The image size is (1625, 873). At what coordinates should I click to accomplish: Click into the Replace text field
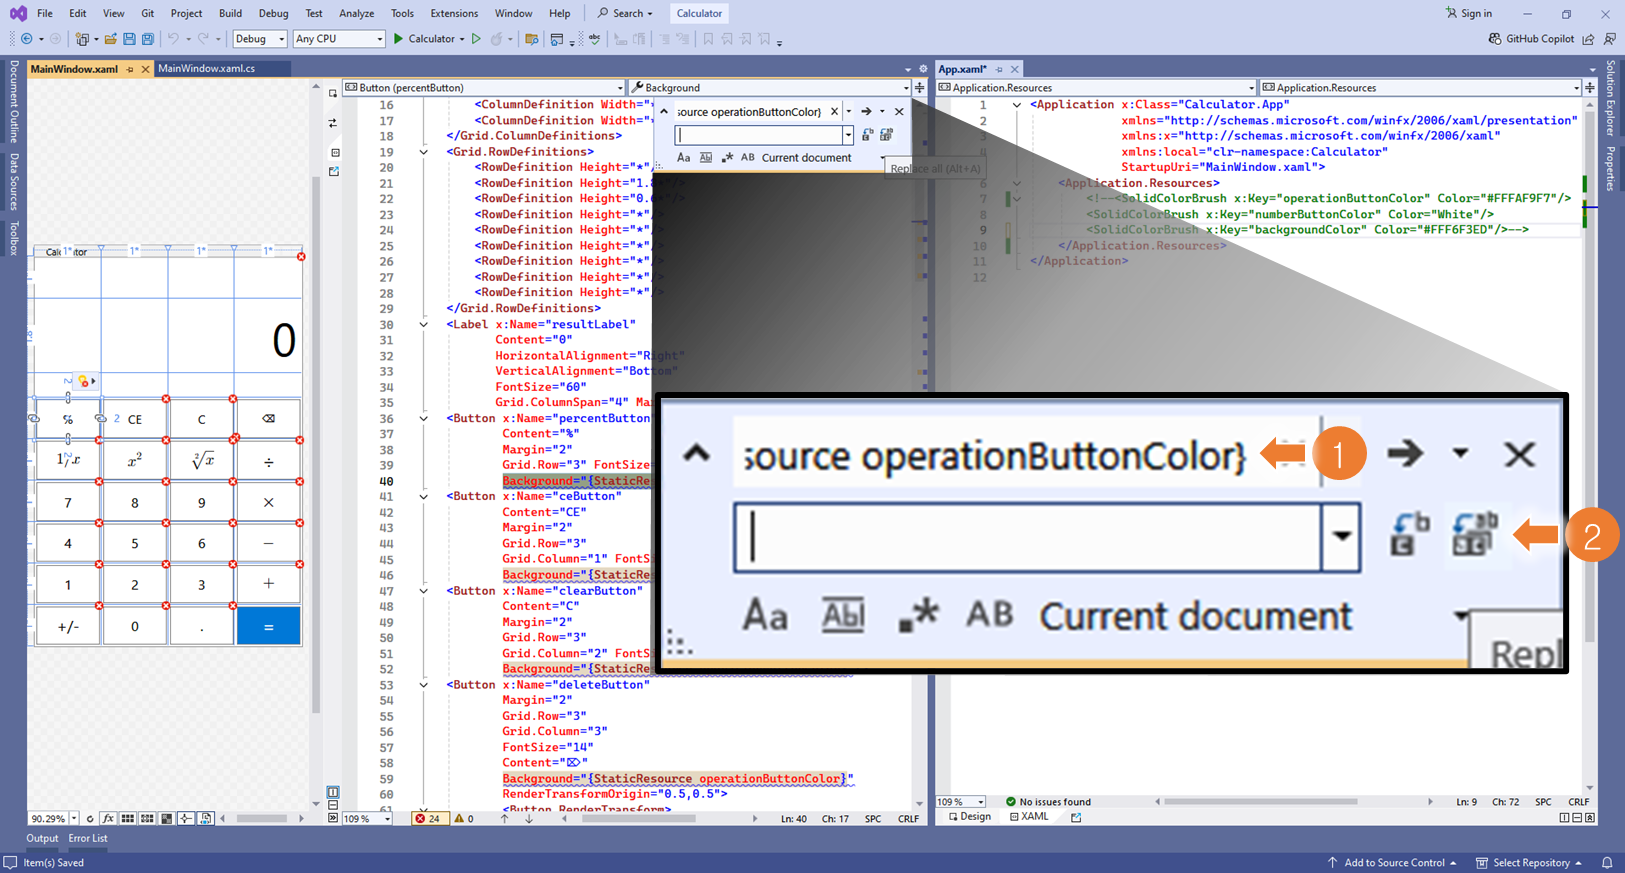point(759,134)
